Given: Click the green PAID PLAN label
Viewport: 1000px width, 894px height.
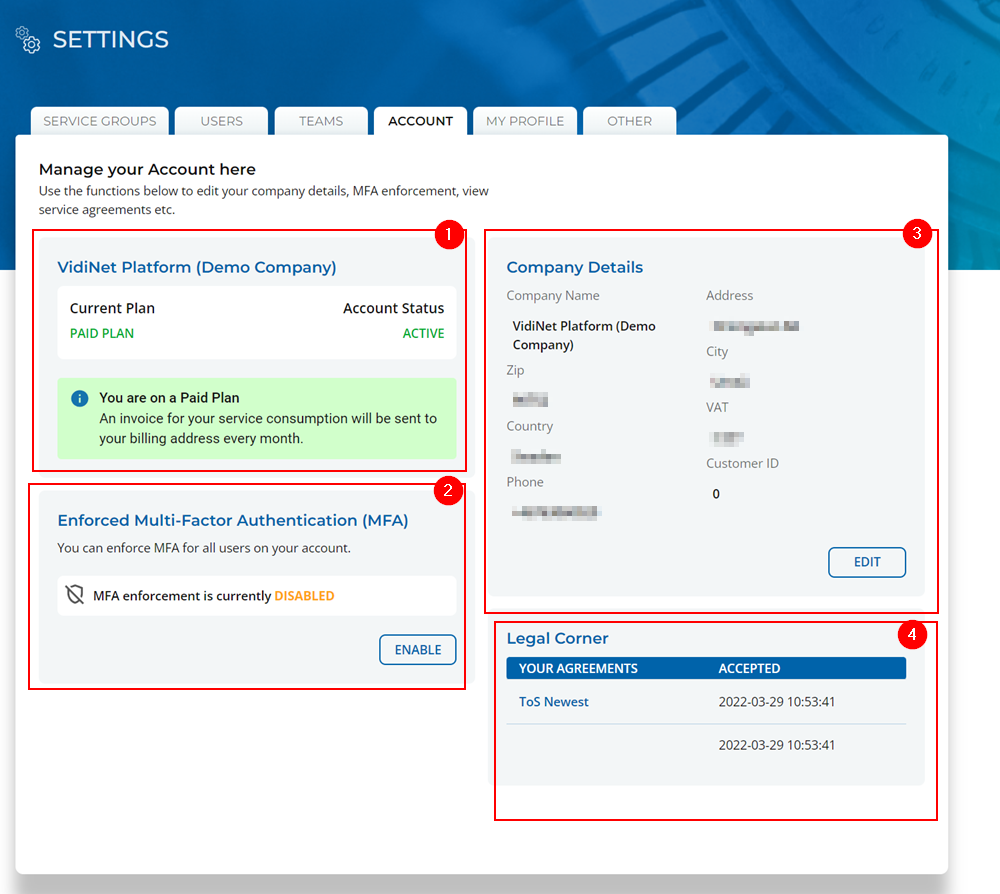Looking at the screenshot, I should [102, 334].
